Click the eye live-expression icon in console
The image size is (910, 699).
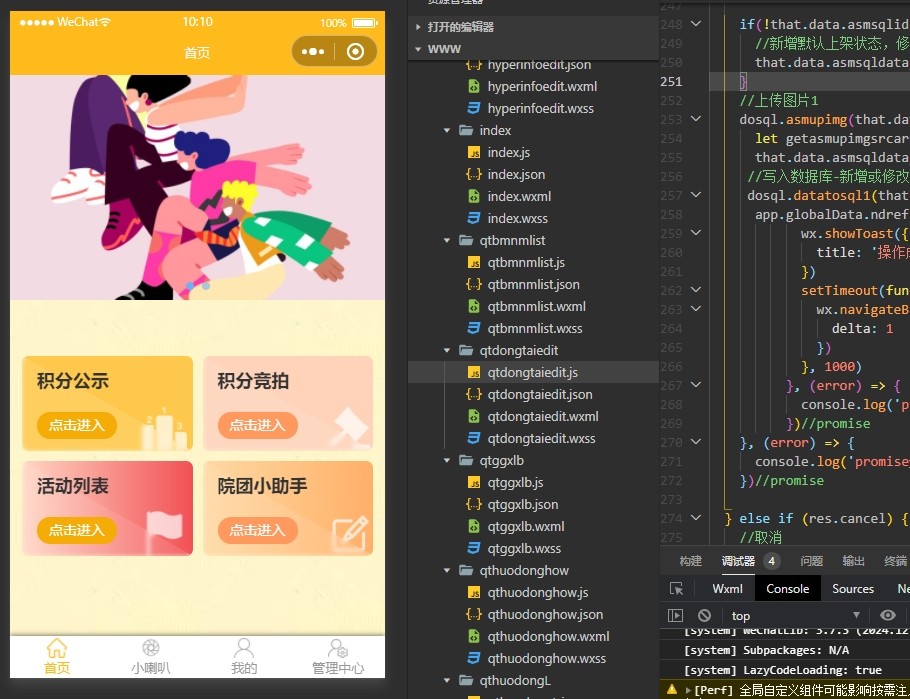[887, 615]
